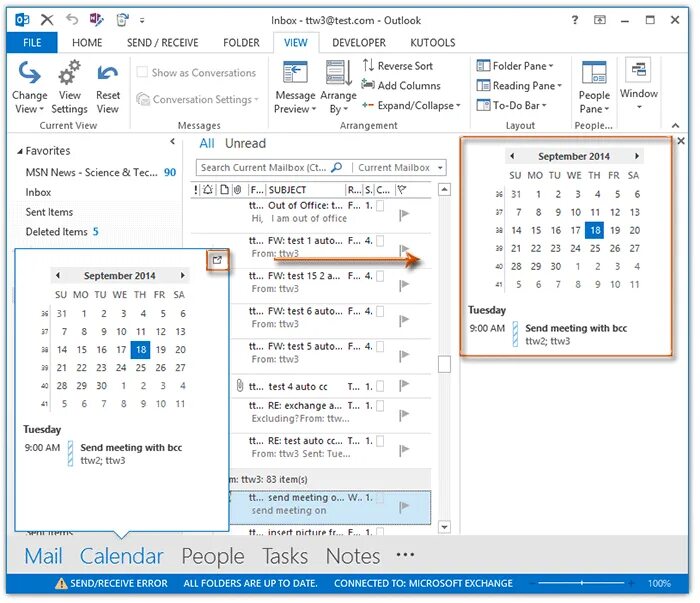Click the Reset View icon

point(108,73)
